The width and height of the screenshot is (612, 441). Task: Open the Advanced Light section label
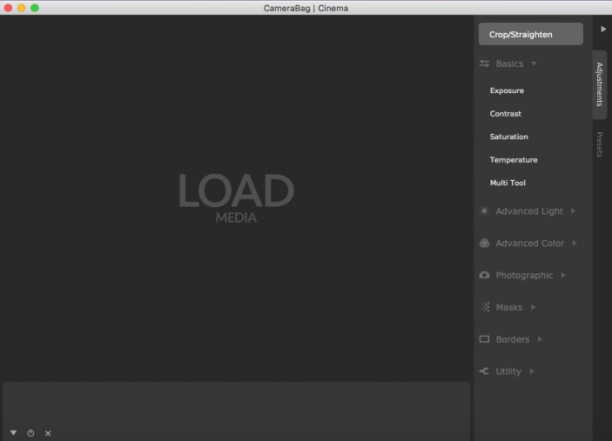(x=529, y=211)
